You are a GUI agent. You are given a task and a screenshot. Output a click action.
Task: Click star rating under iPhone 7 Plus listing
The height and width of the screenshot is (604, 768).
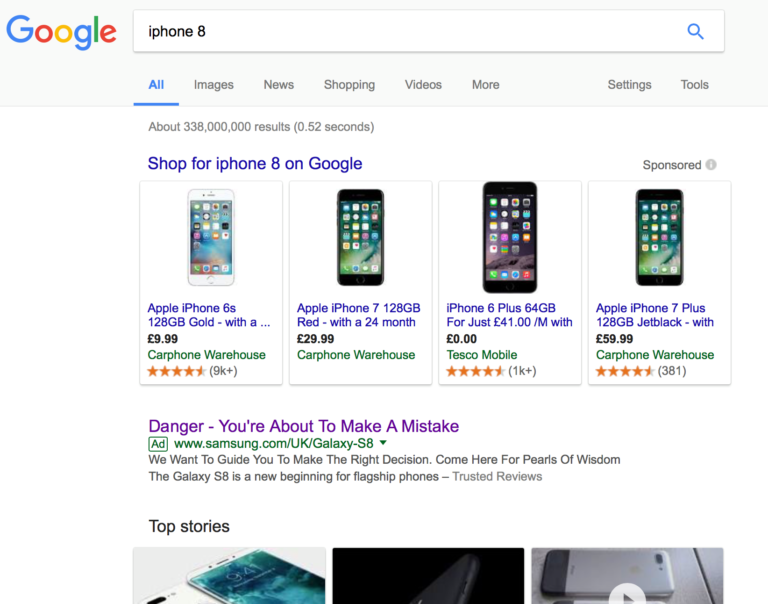(625, 371)
